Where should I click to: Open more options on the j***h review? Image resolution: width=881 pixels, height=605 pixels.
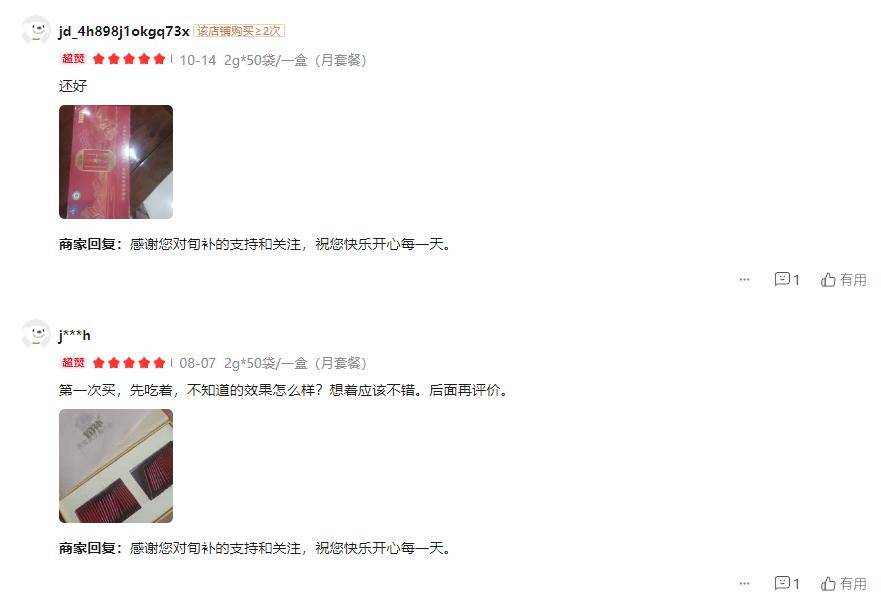744,583
